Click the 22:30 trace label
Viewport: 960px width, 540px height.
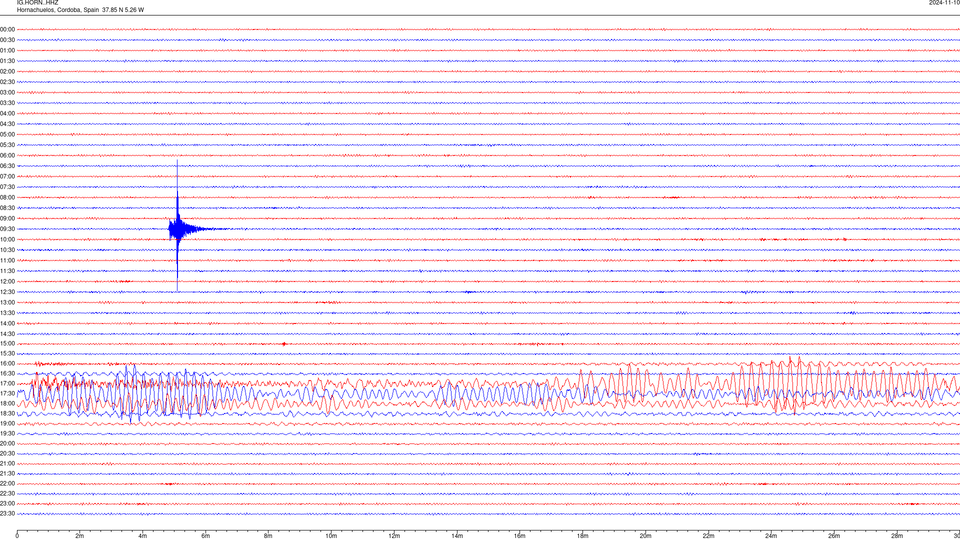(x=7, y=493)
